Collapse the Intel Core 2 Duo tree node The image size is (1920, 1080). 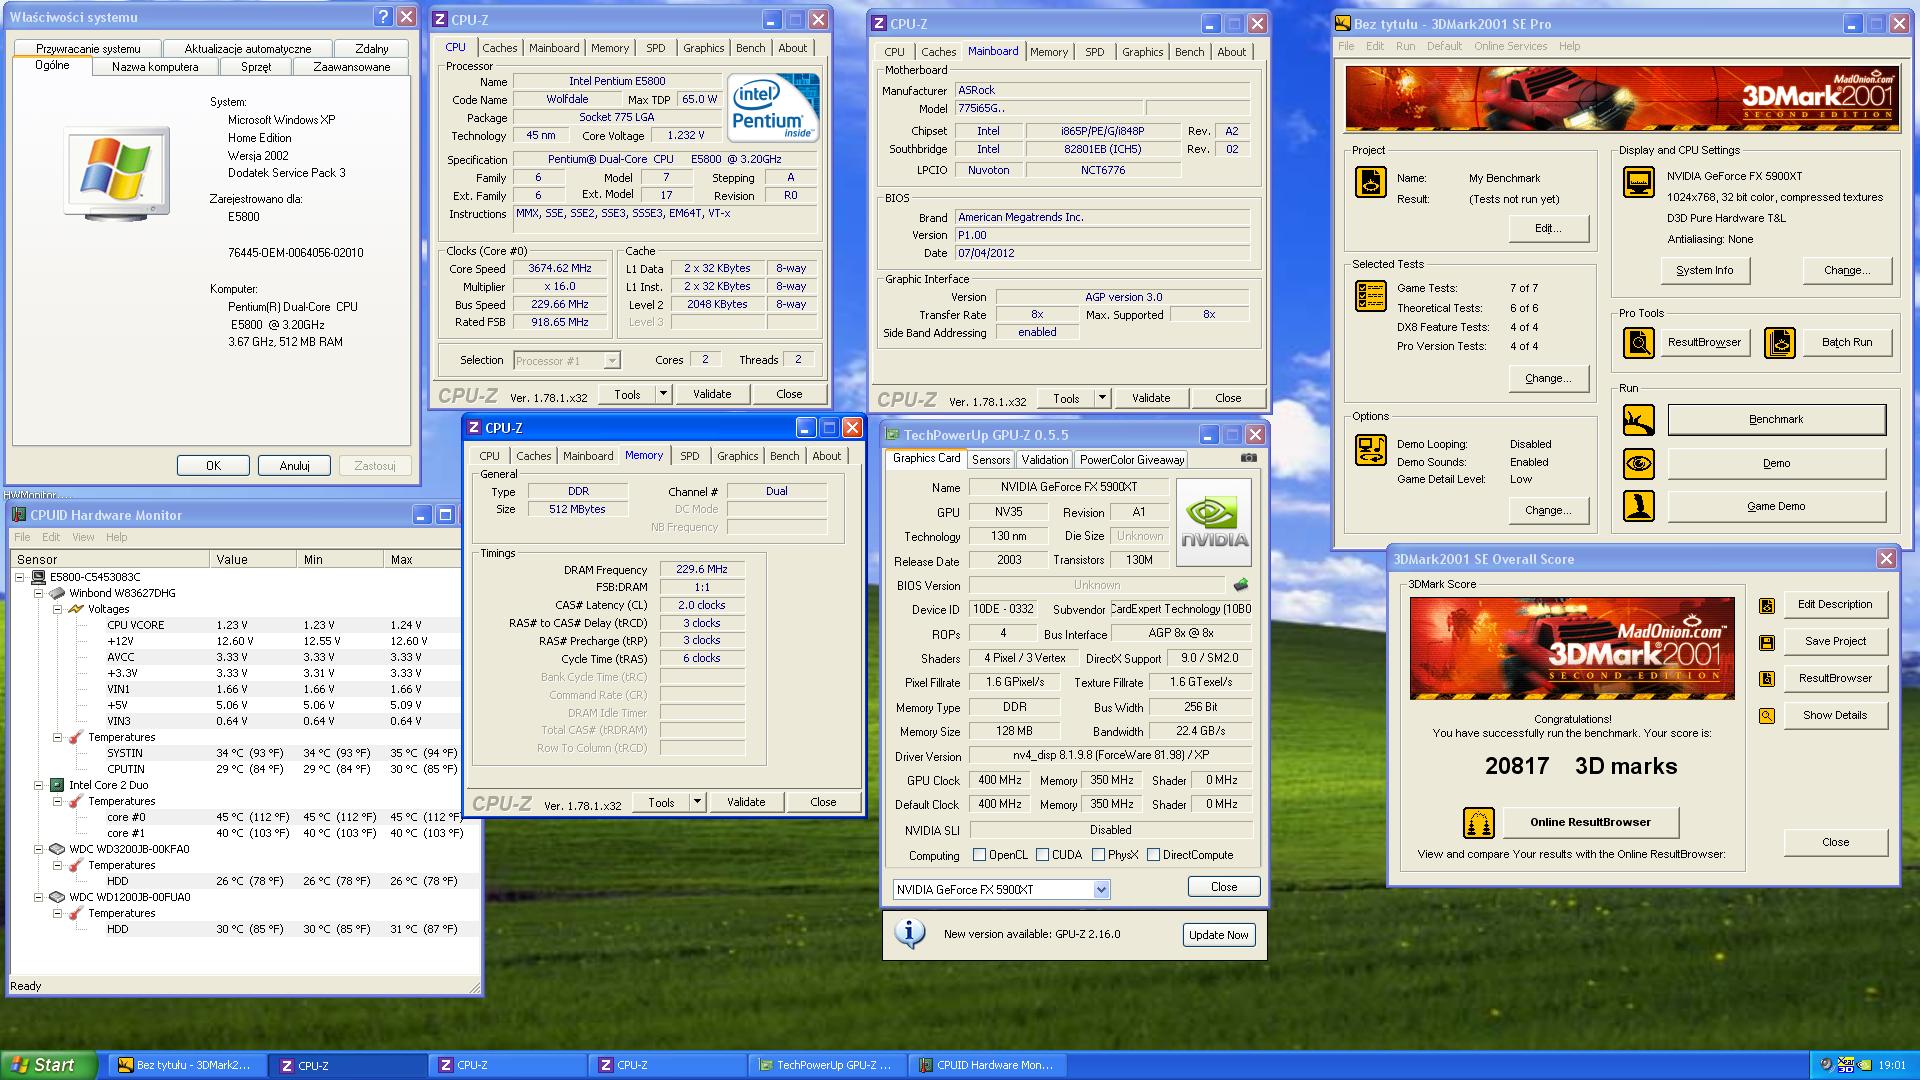click(39, 785)
